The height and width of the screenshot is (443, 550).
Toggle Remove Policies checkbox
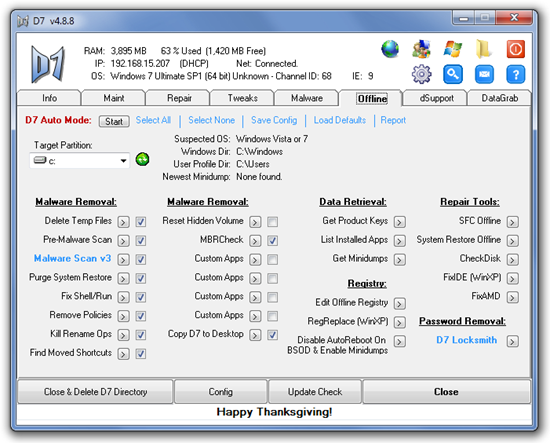141,316
